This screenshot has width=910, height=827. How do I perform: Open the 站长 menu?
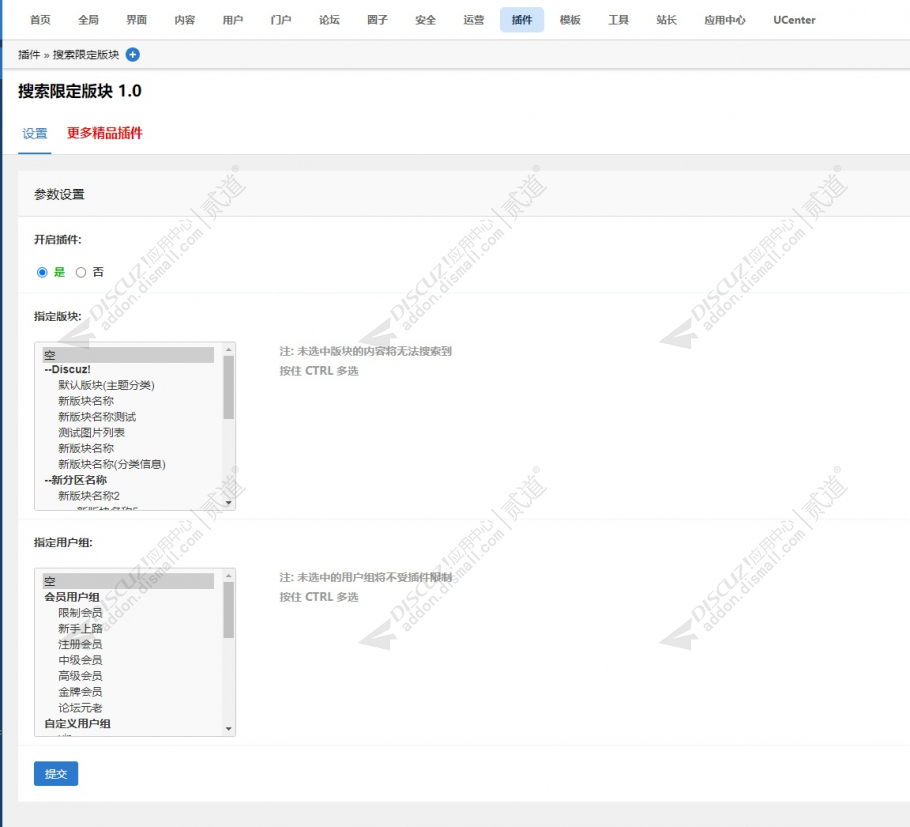666,20
